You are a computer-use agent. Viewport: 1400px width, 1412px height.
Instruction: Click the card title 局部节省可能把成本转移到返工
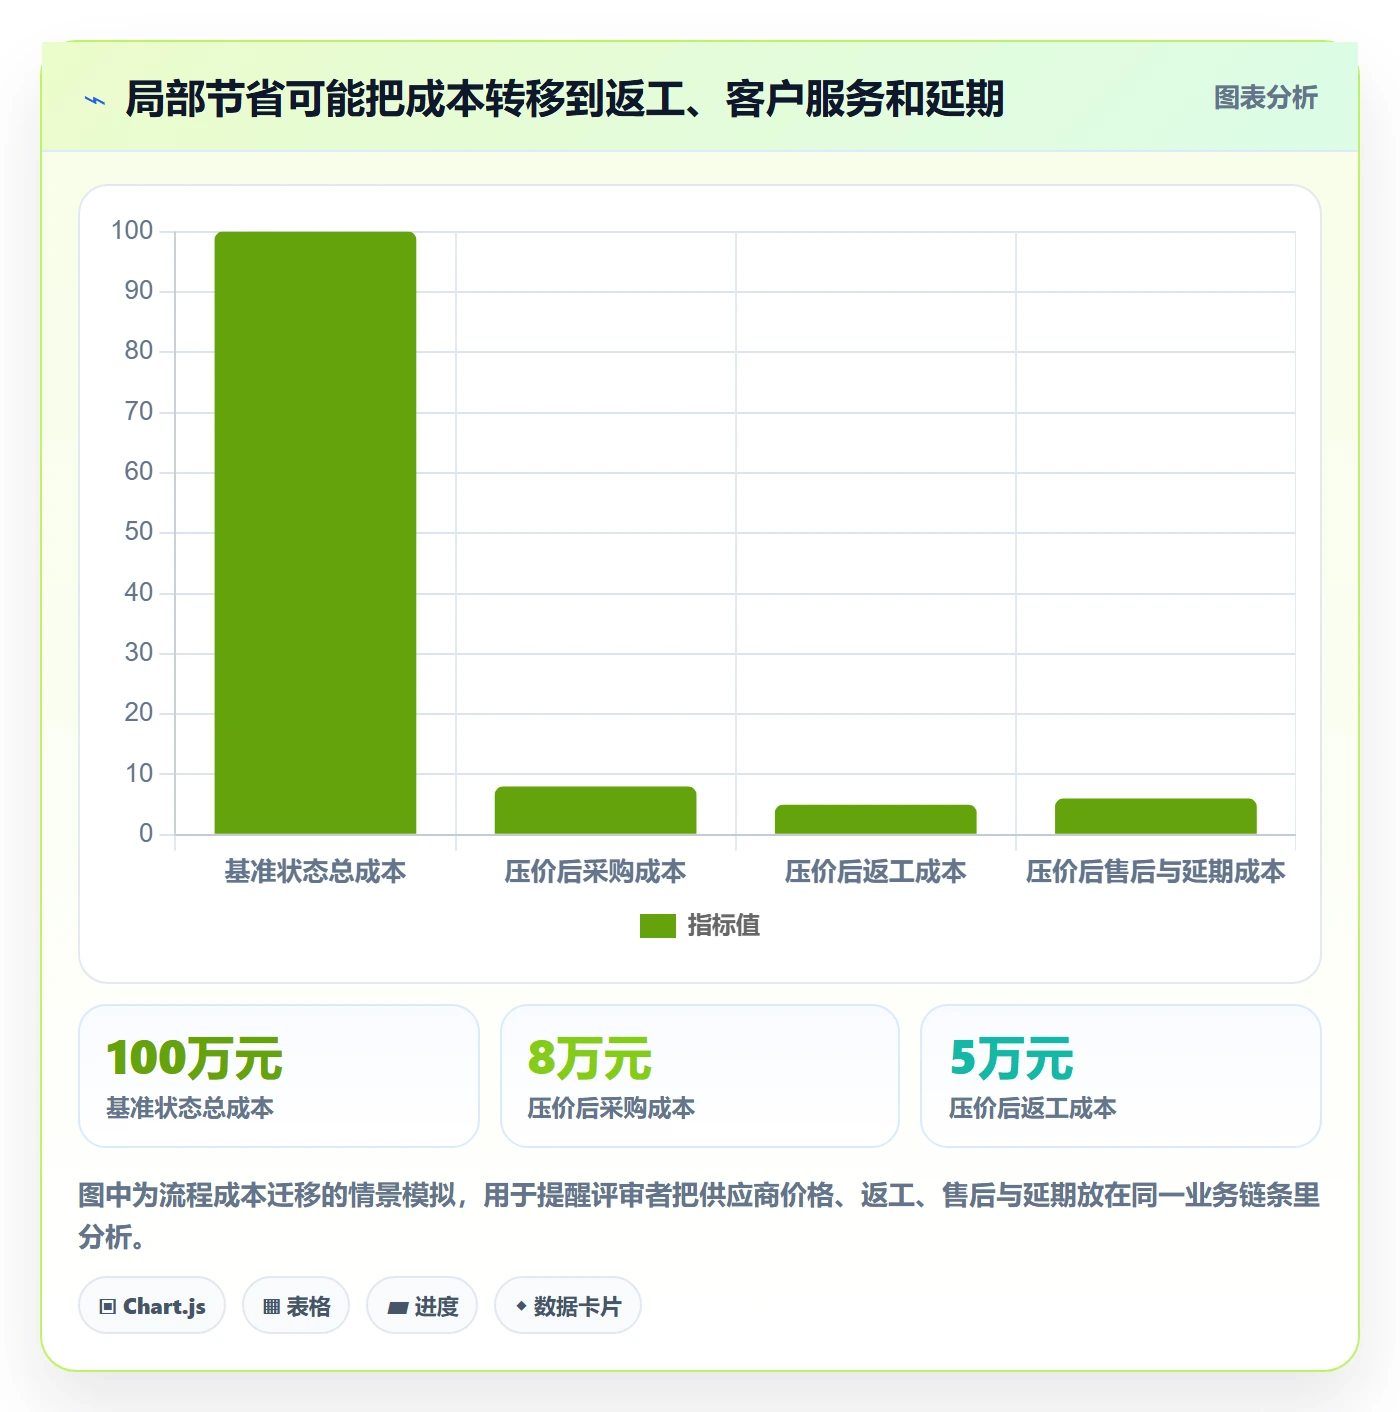[x=565, y=99]
